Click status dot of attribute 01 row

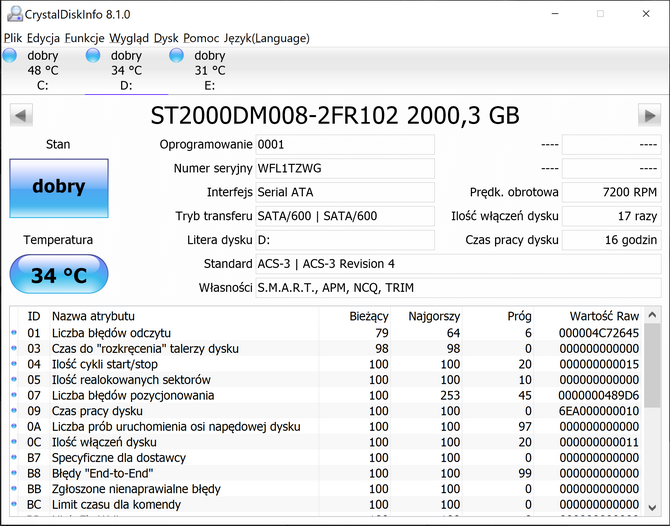(14, 332)
